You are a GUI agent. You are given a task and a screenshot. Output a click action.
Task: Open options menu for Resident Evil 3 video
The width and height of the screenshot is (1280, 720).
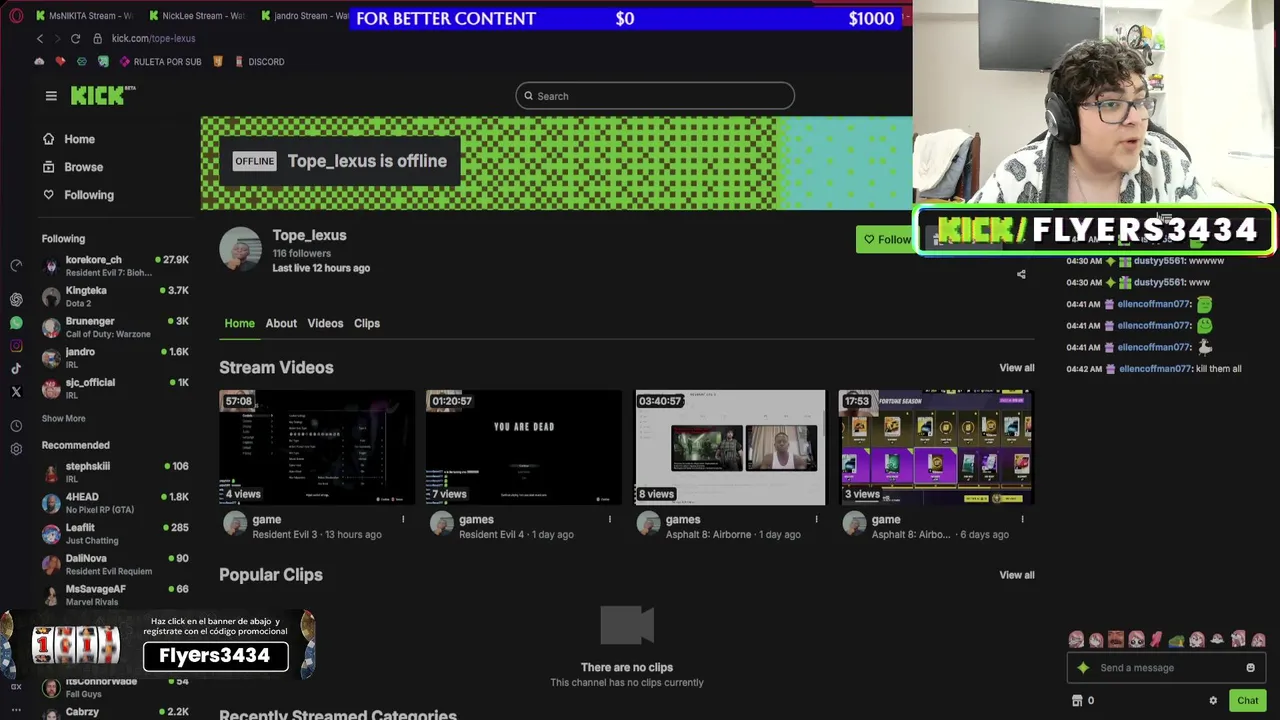pos(403,519)
